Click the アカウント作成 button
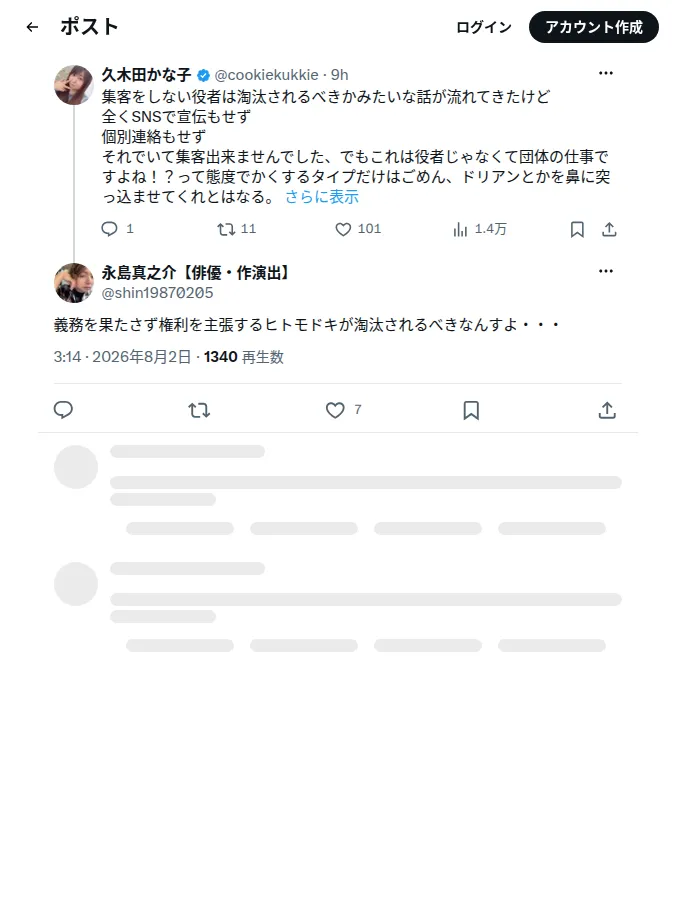Image resolution: width=675 pixels, height=900 pixels. (x=594, y=27)
